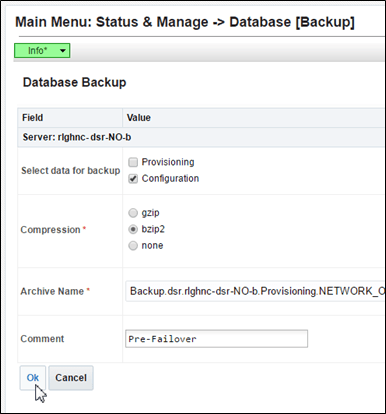Select gzip compression
The height and width of the screenshot is (414, 386).
pos(133,213)
